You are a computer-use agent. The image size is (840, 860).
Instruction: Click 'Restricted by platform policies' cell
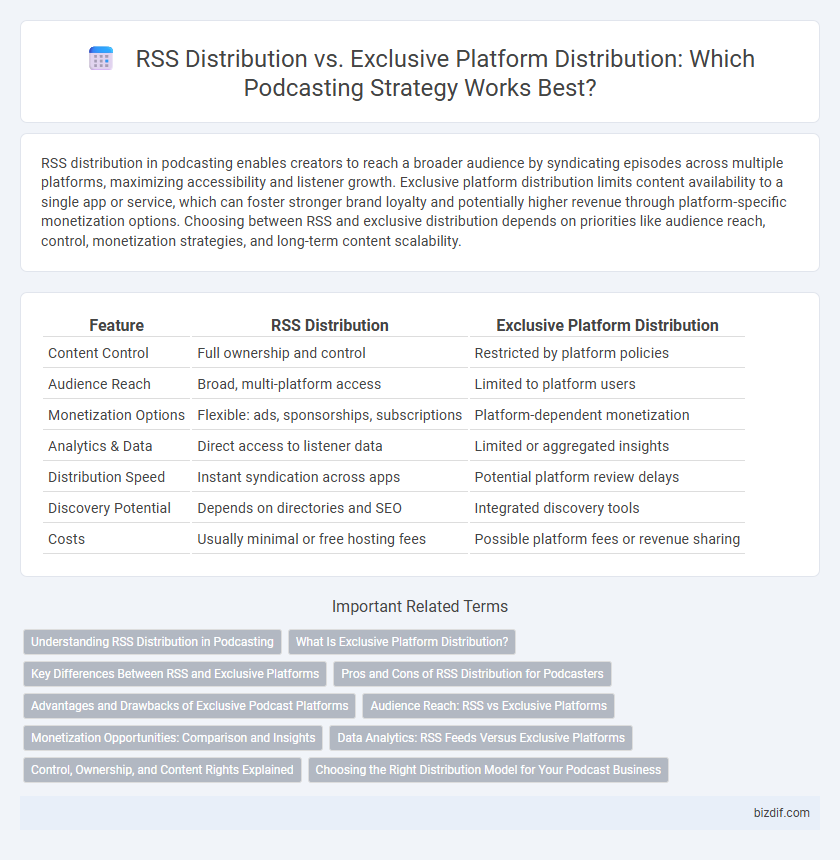click(x=607, y=353)
